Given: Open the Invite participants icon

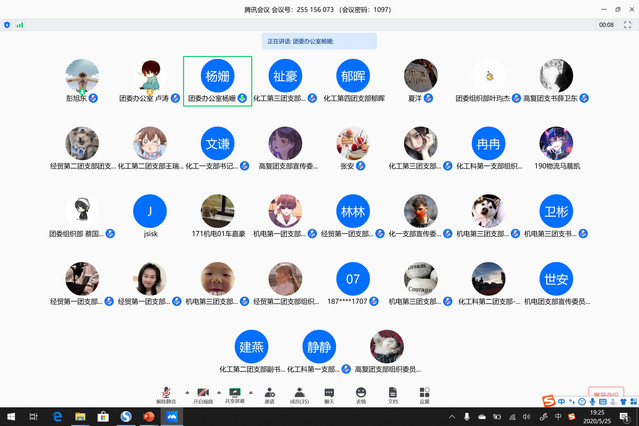Looking at the screenshot, I should pyautogui.click(x=269, y=394).
